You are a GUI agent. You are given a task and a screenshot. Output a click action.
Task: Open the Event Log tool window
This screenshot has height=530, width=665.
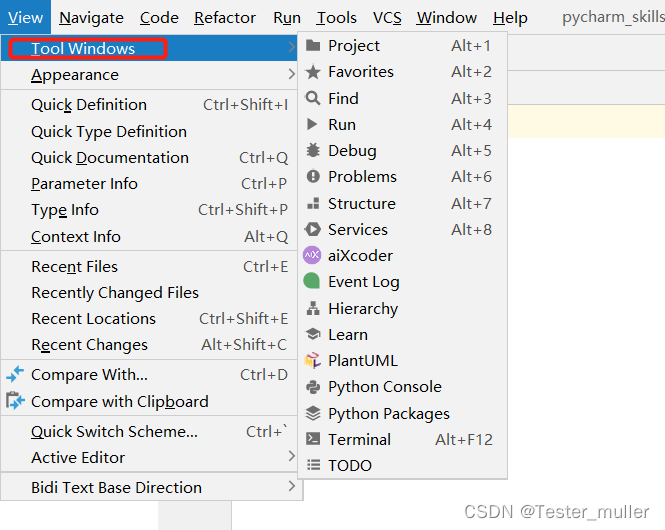[402, 282]
